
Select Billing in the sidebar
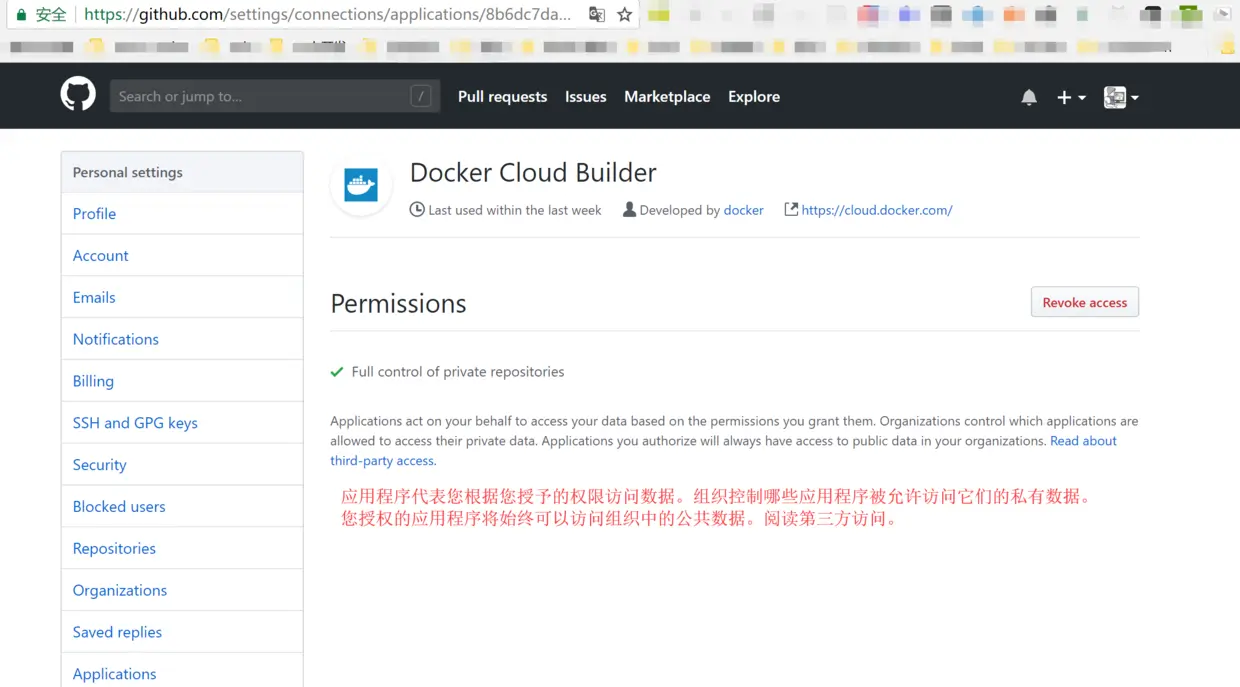[x=182, y=382]
